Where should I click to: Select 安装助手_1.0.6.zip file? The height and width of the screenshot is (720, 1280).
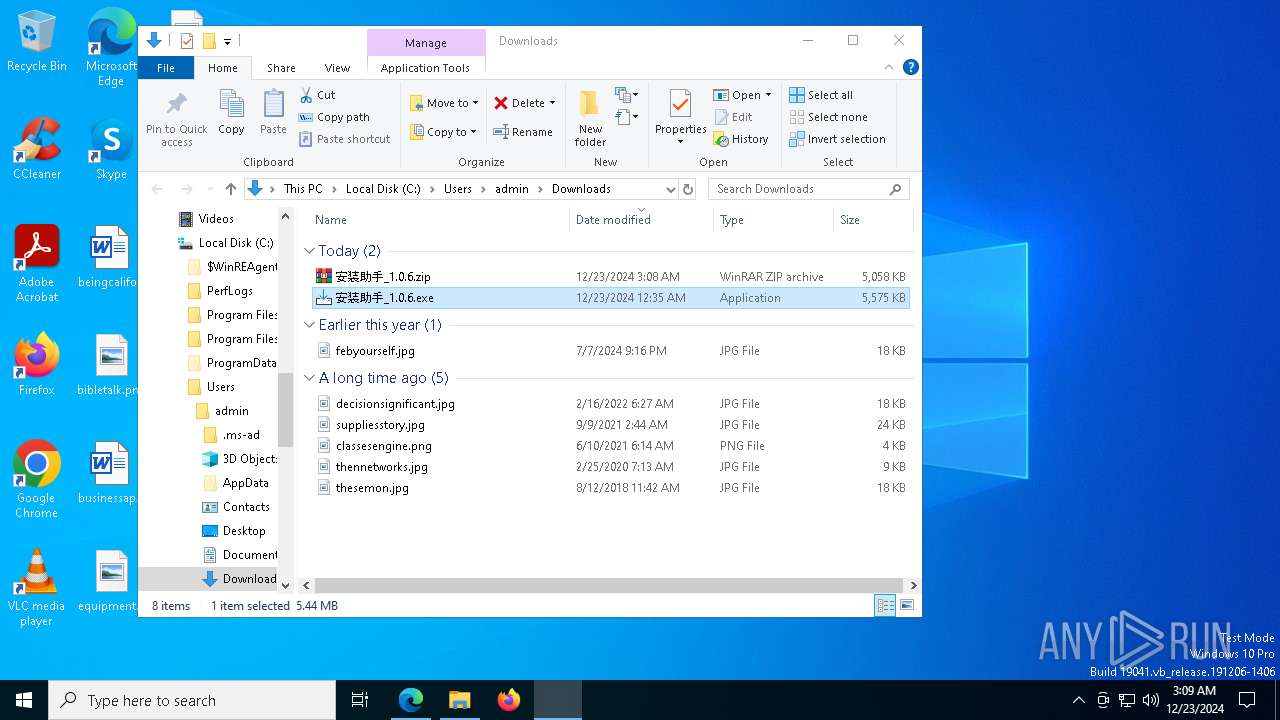pyautogui.click(x=611, y=277)
